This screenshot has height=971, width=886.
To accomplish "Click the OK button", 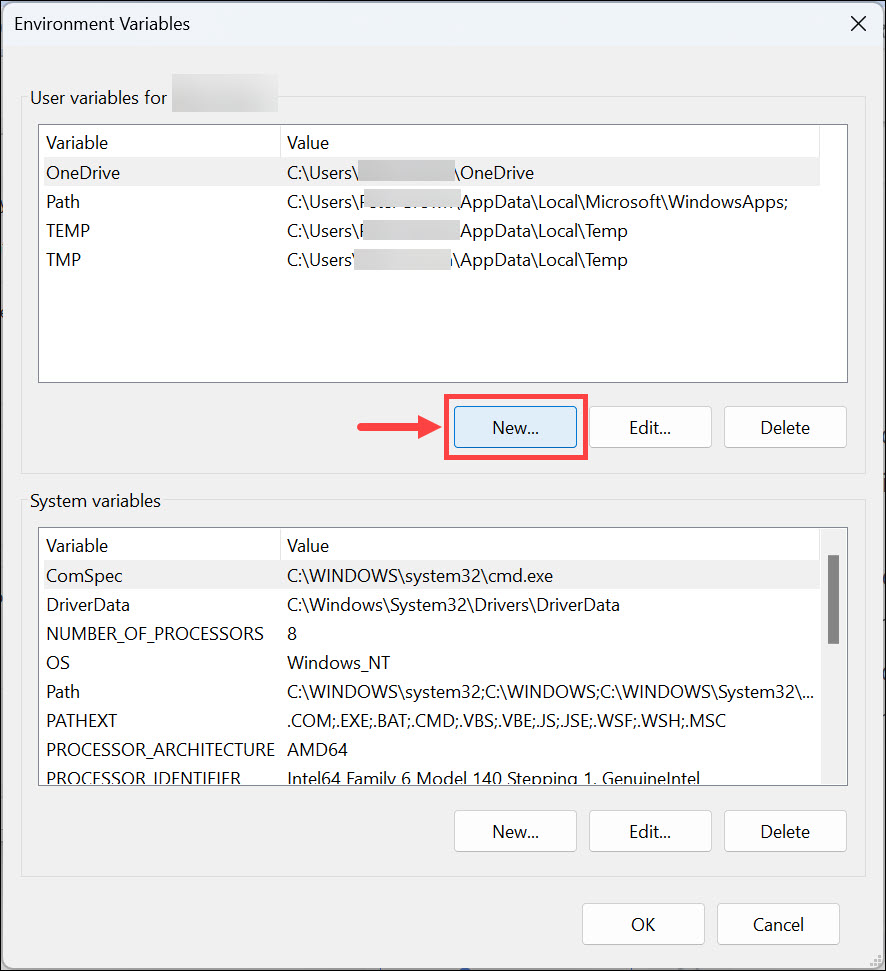I will (x=643, y=924).
